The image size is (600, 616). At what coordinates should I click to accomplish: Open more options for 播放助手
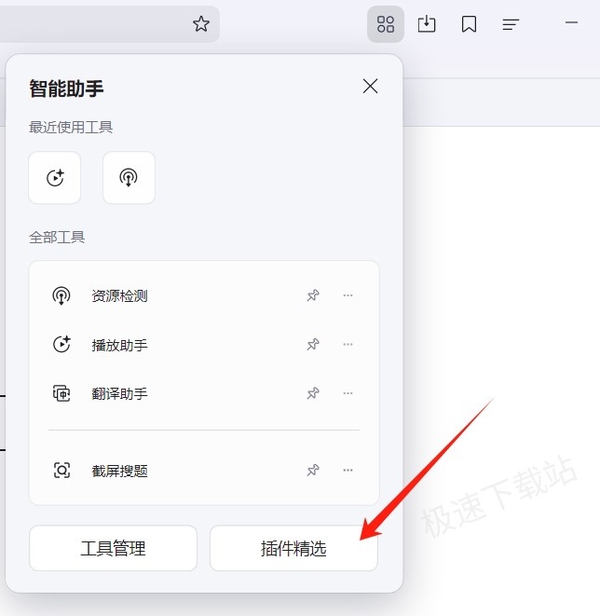click(348, 345)
